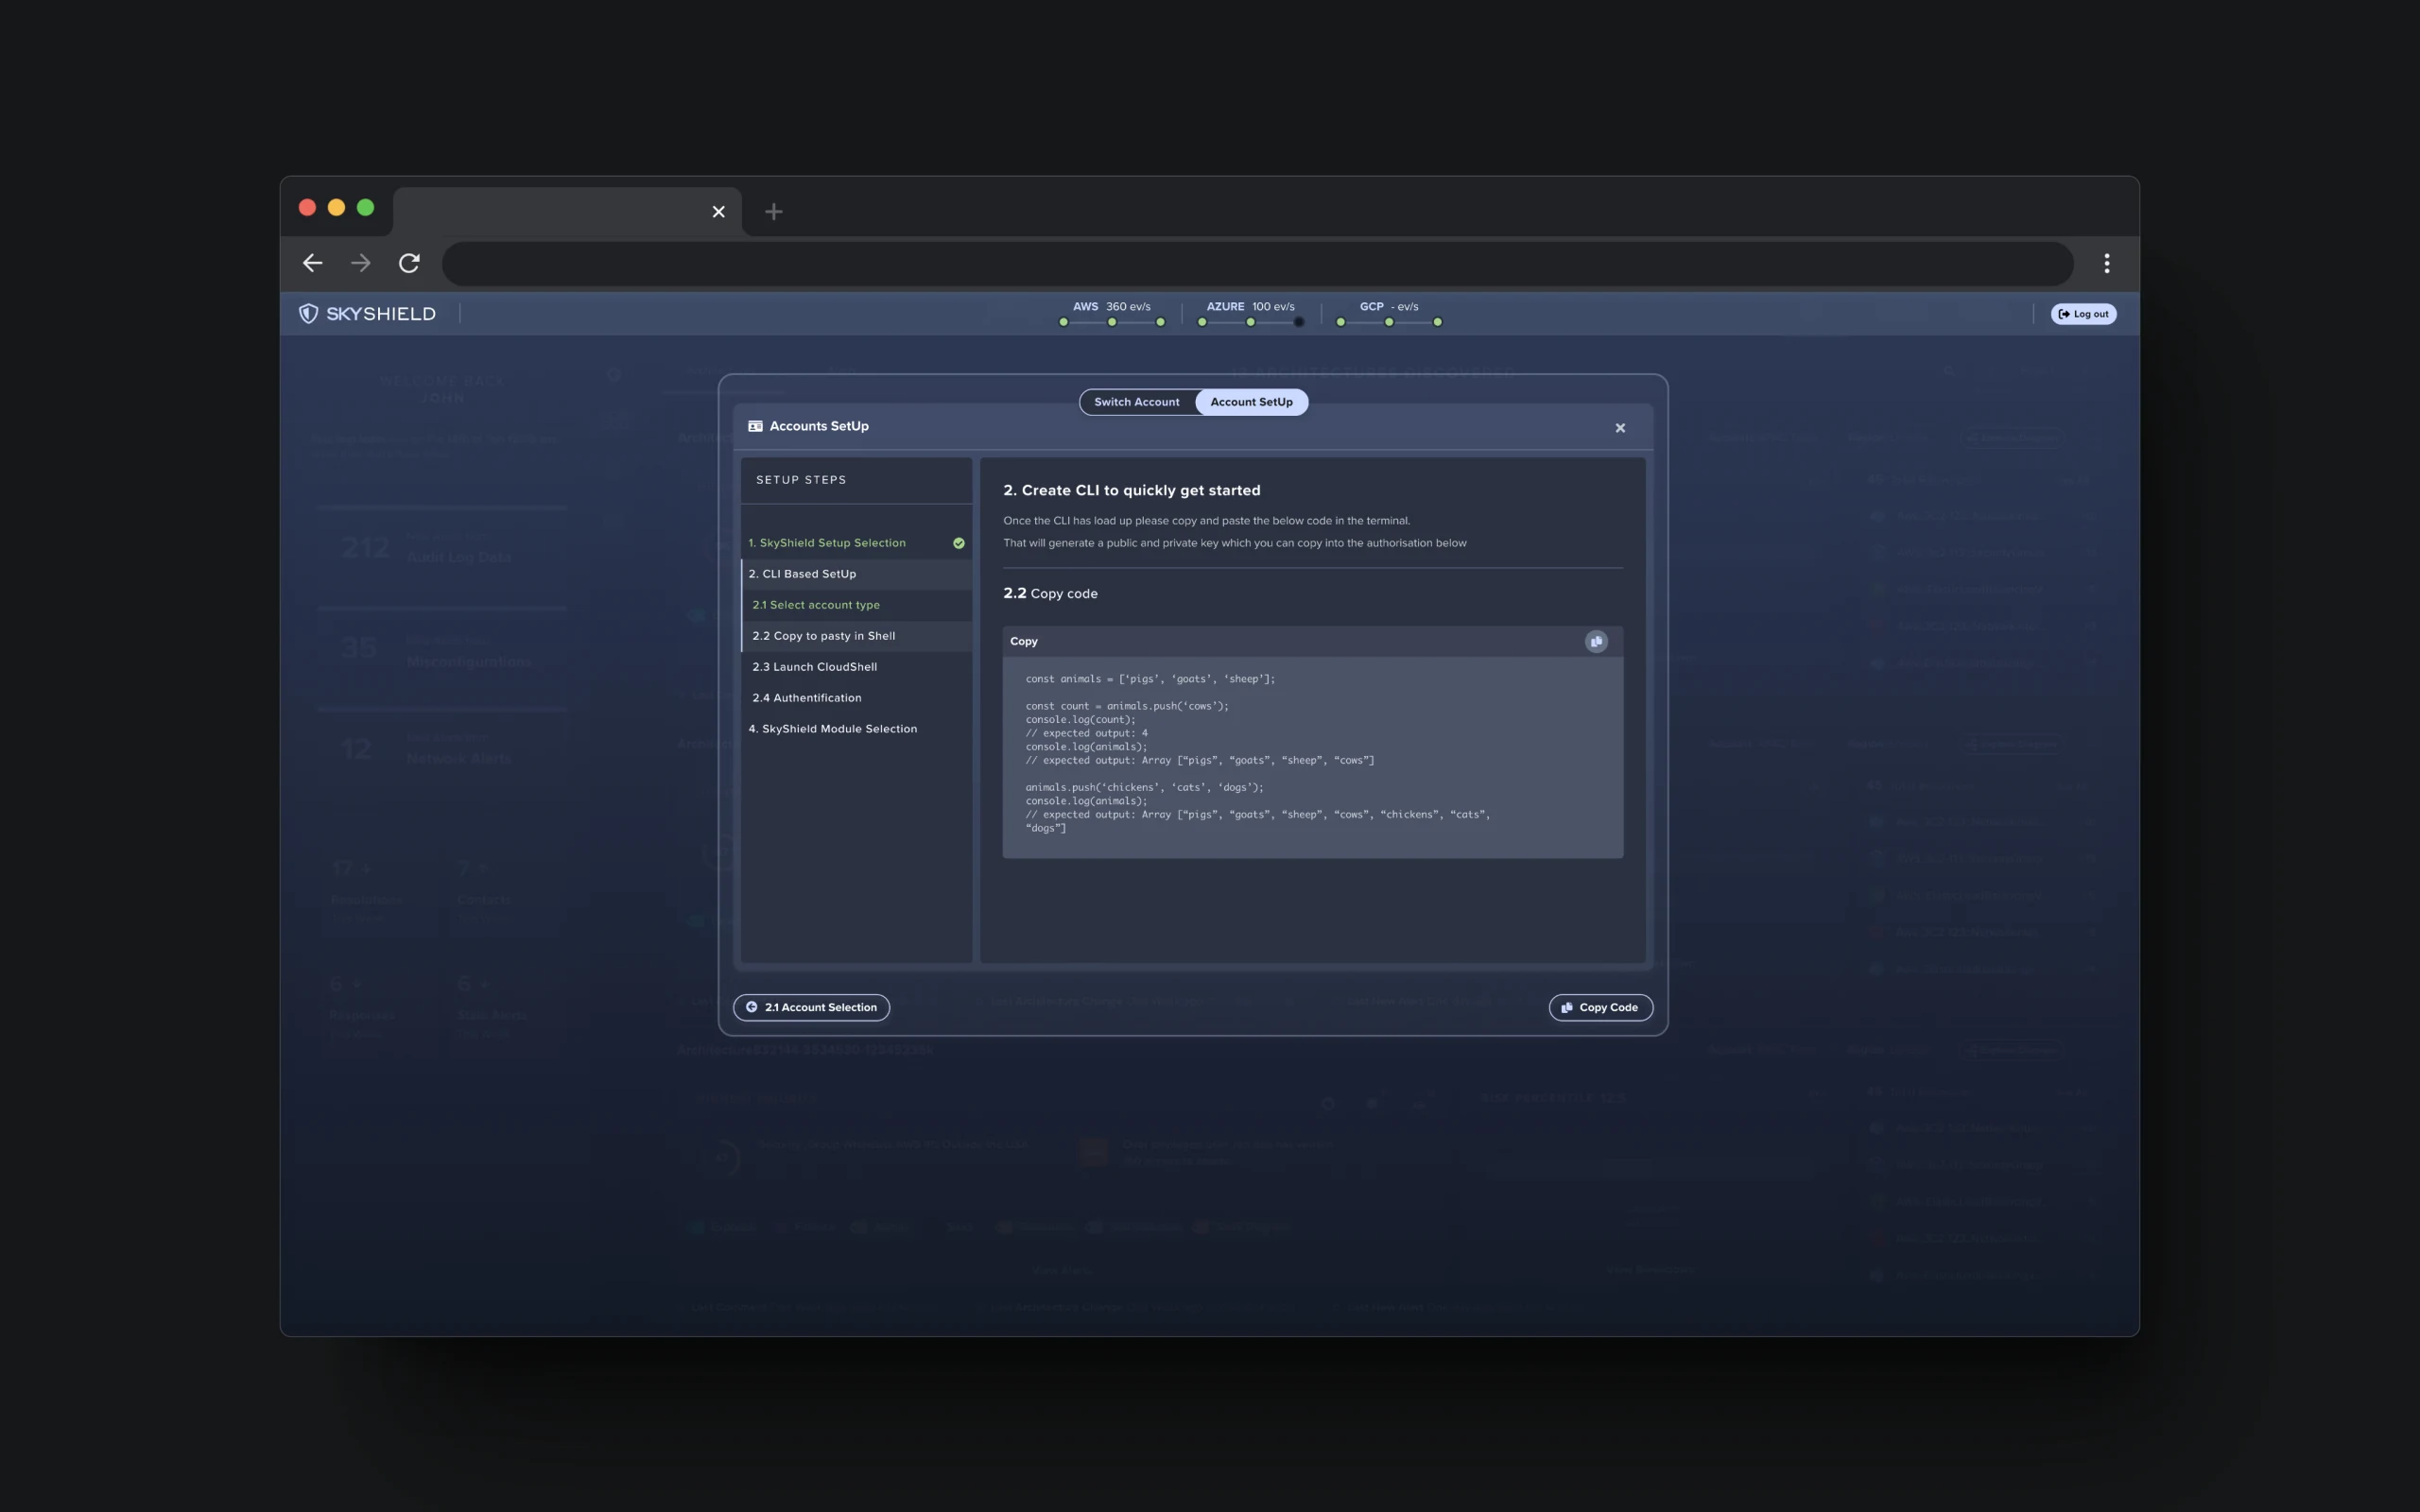The width and height of the screenshot is (2420, 1512).
Task: Select step 2. CLI Based SetUp
Action: [856, 574]
